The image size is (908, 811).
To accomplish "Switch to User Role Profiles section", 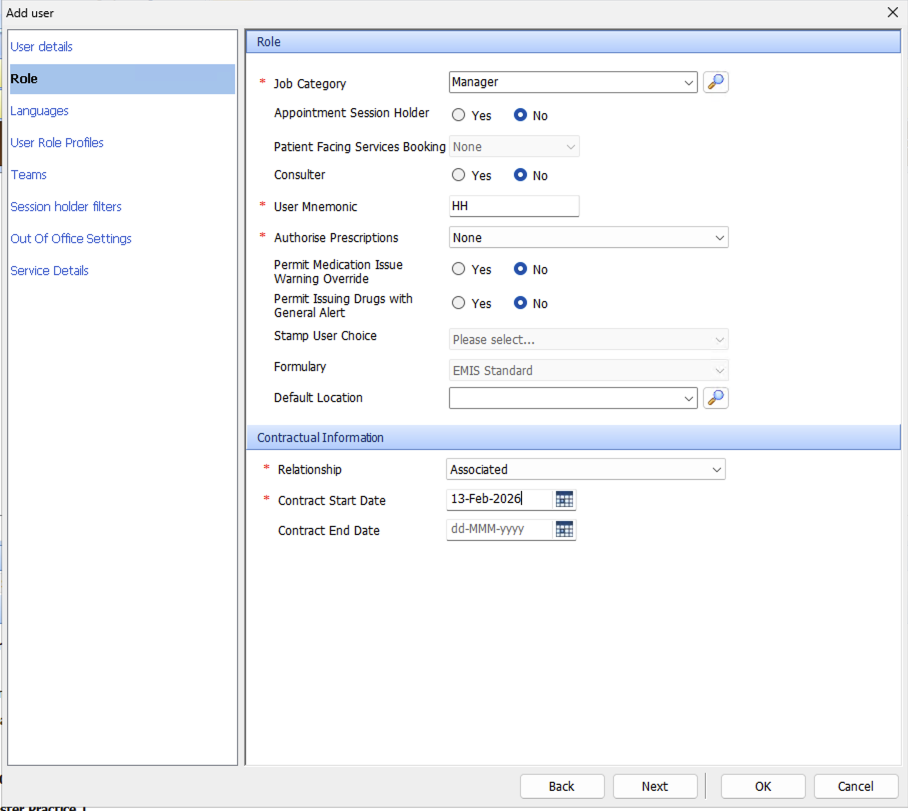I will coord(57,143).
